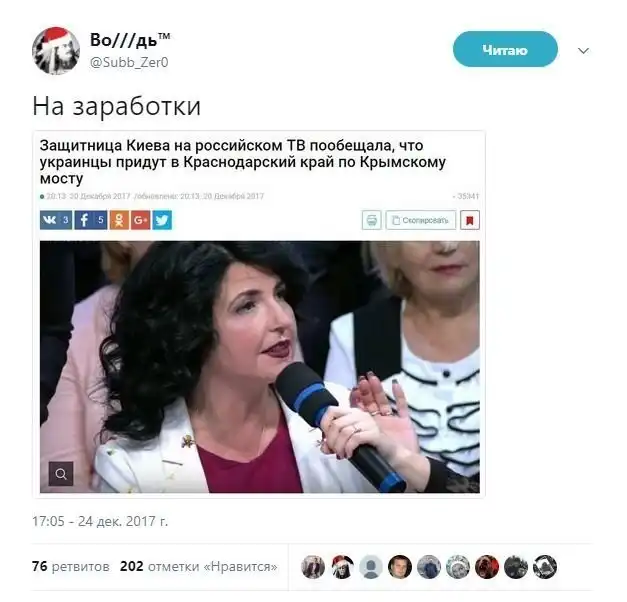This screenshot has height=602, width=627.
Task: Toggle the Читаю follow button
Action: [505, 49]
